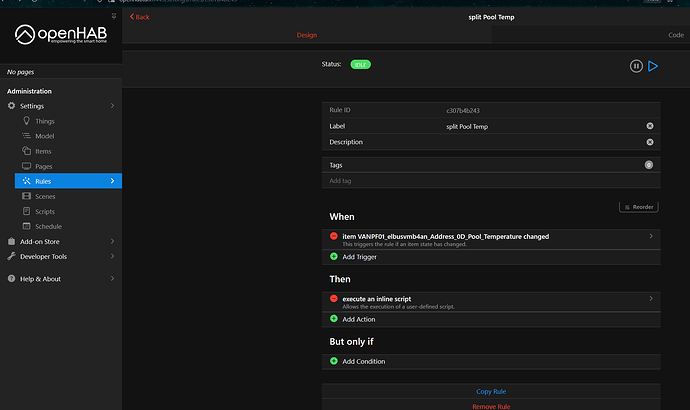Screen dimensions: 690x410
Task: Click the openHAB logo
Action: (61, 34)
